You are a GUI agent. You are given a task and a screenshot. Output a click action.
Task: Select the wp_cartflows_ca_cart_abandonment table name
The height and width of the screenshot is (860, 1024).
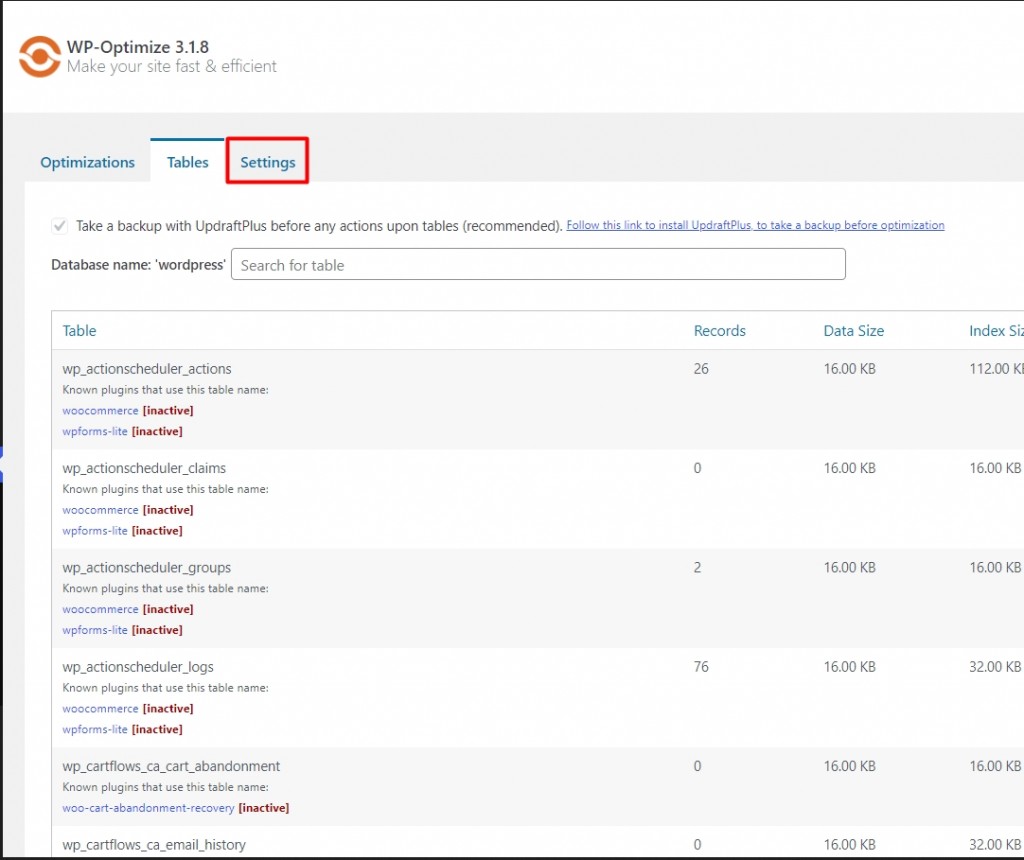point(171,766)
